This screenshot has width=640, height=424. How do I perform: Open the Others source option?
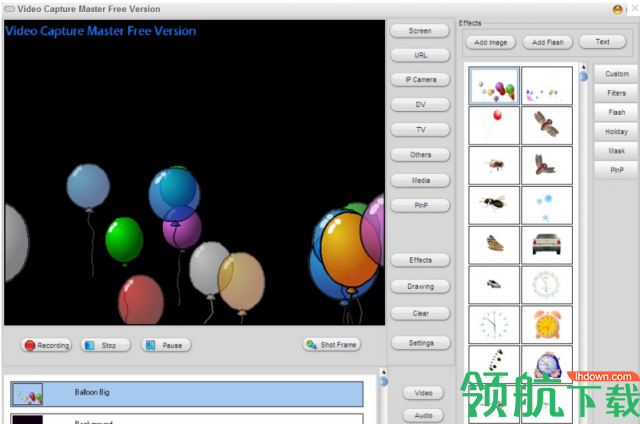point(420,155)
